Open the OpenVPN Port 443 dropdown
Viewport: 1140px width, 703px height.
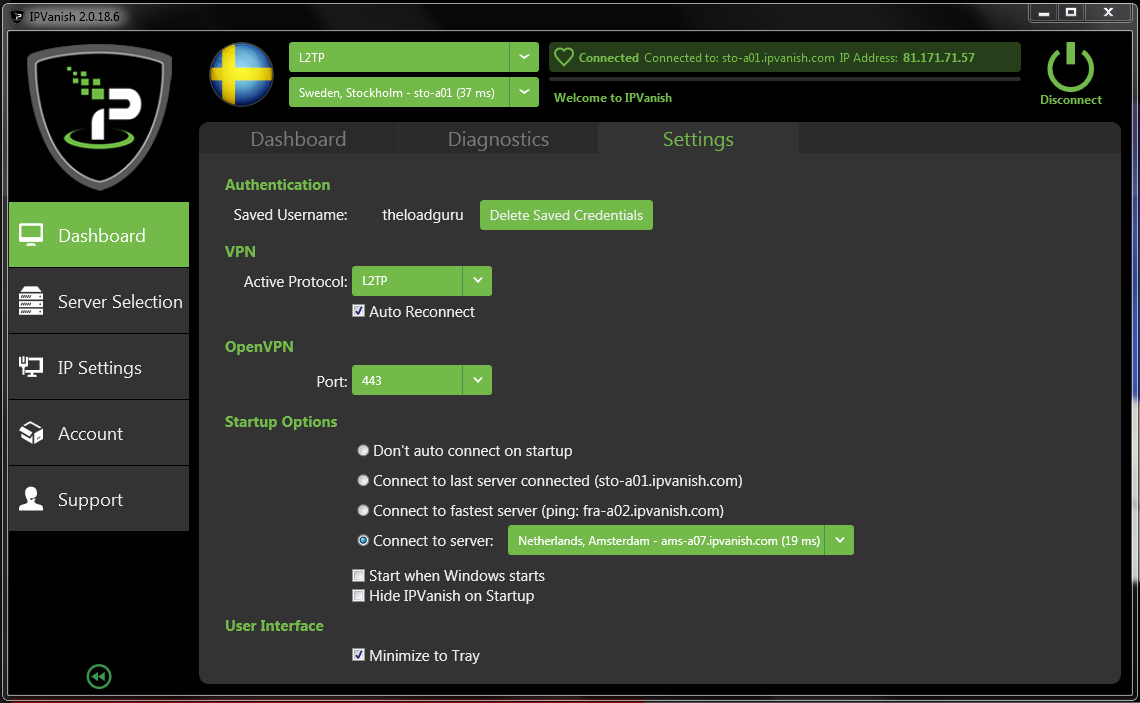point(422,380)
